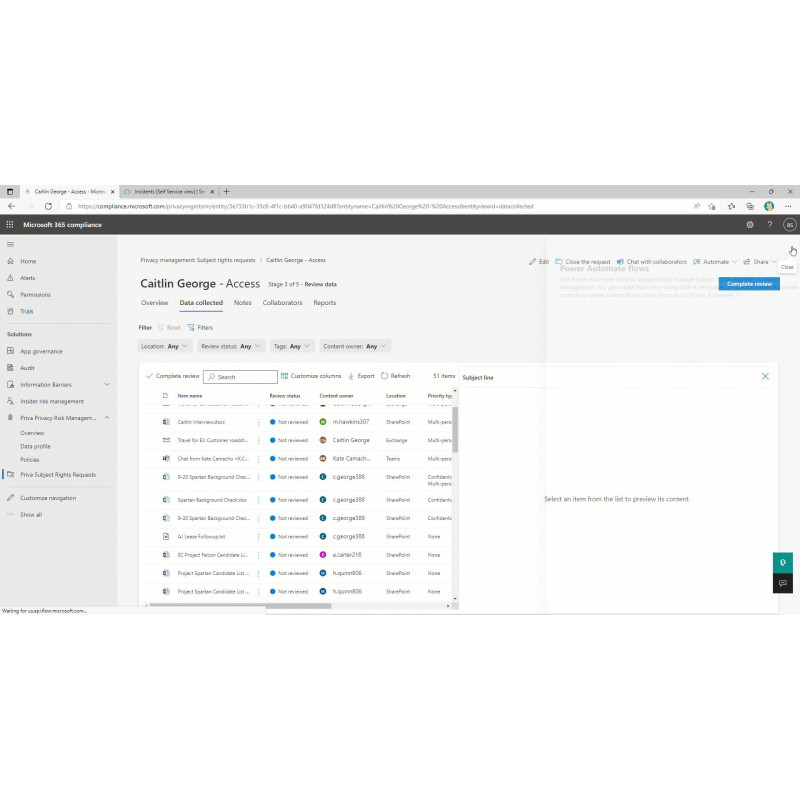This screenshot has width=800, height=800.
Task: Collapse the Priva Privacy Risk Management group
Action: (x=107, y=418)
